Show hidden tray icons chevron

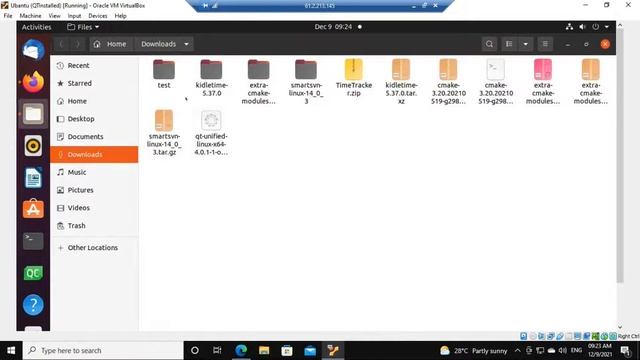[x=518, y=351]
